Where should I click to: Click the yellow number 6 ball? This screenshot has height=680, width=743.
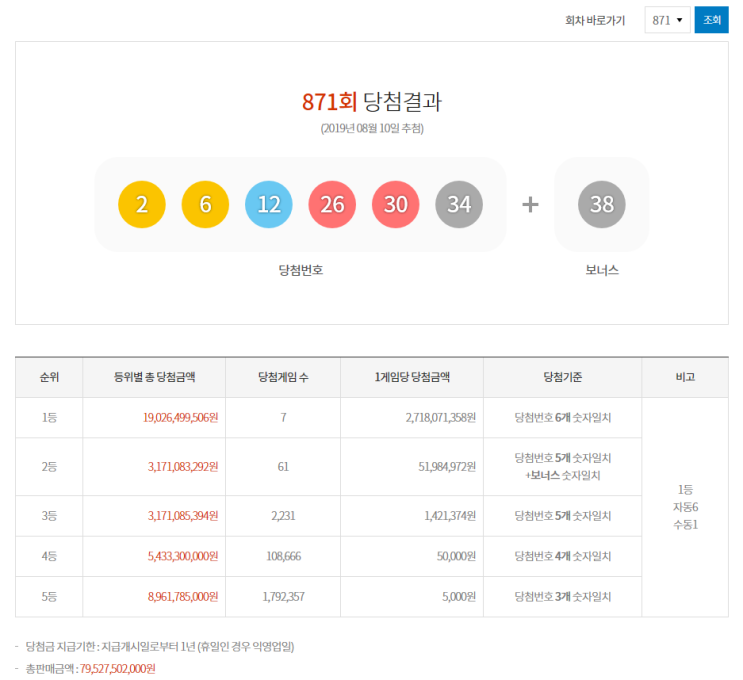tap(205, 204)
